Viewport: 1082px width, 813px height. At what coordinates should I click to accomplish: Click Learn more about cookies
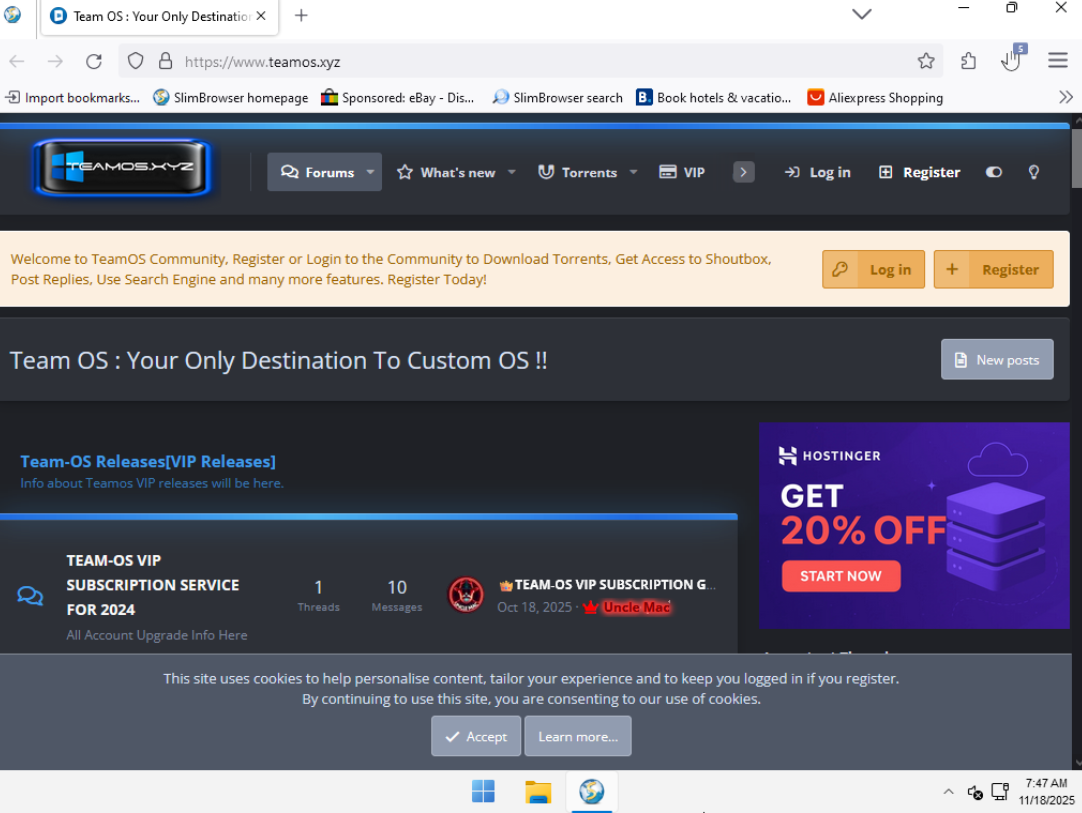(578, 736)
